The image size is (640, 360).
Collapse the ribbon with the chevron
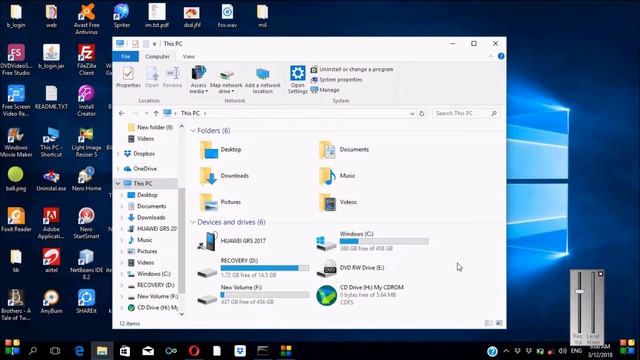pos(491,56)
